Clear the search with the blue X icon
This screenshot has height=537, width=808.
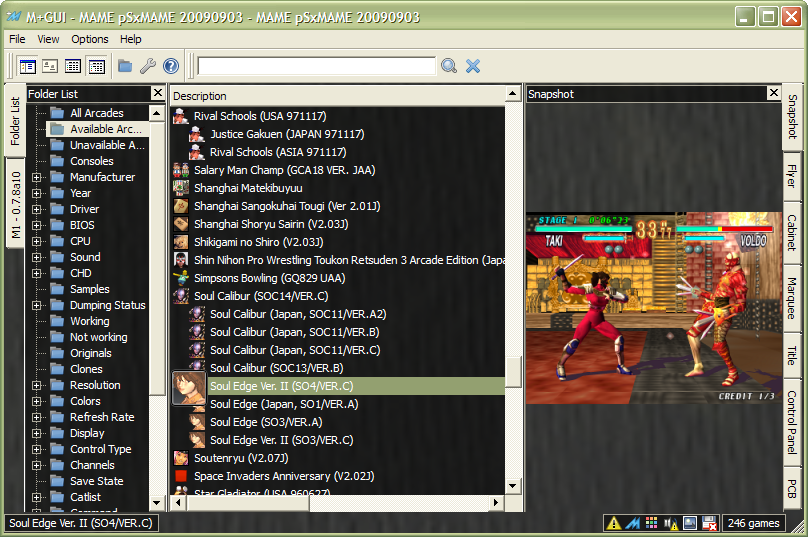click(473, 66)
